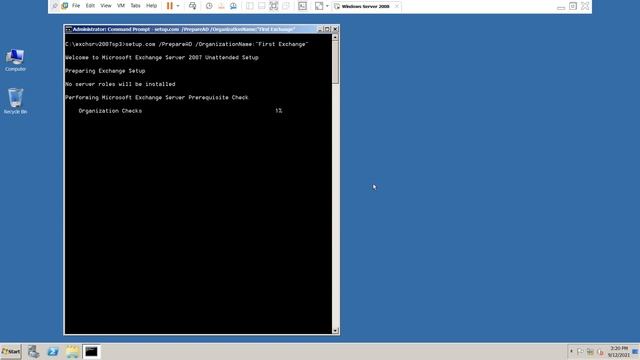Open the Start menu
This screenshot has width=640, height=360.
[11, 351]
